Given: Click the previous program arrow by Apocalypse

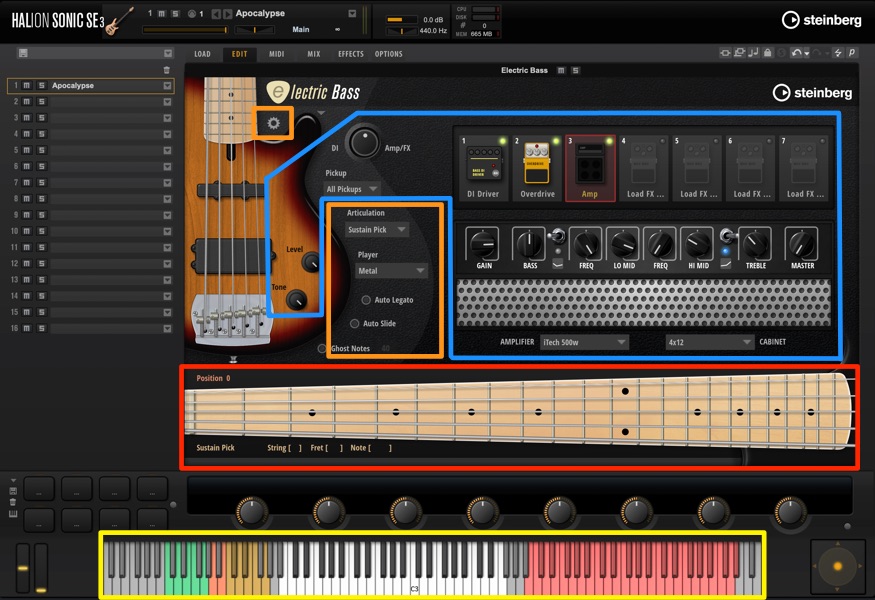Looking at the screenshot, I should [216, 14].
